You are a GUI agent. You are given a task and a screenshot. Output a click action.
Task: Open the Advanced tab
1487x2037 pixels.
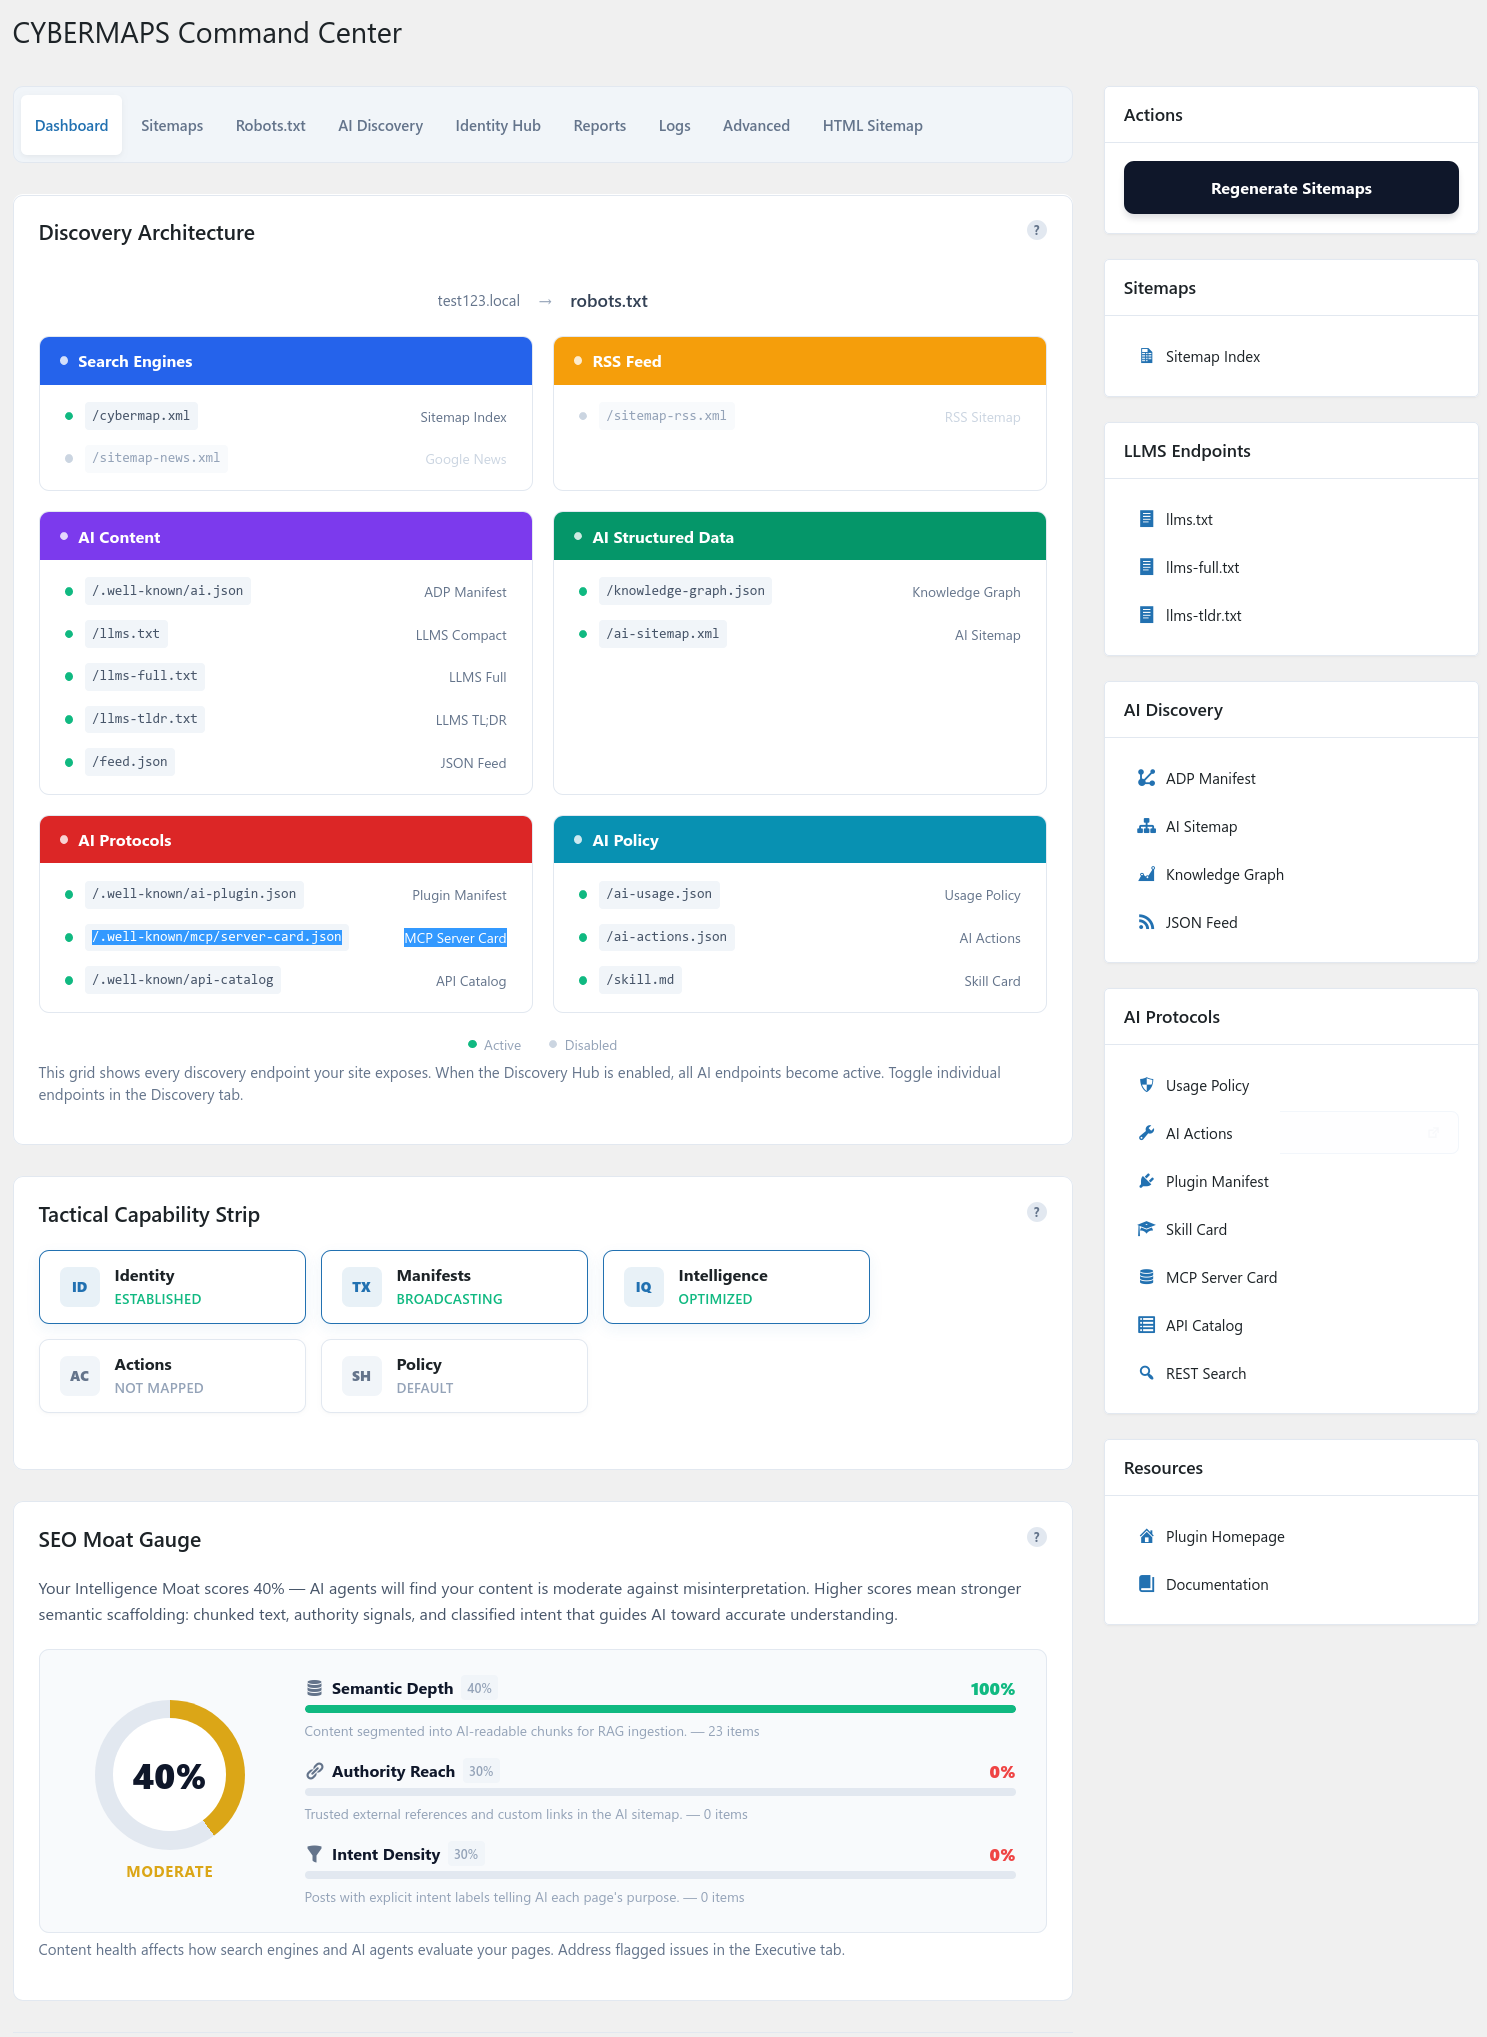756,125
